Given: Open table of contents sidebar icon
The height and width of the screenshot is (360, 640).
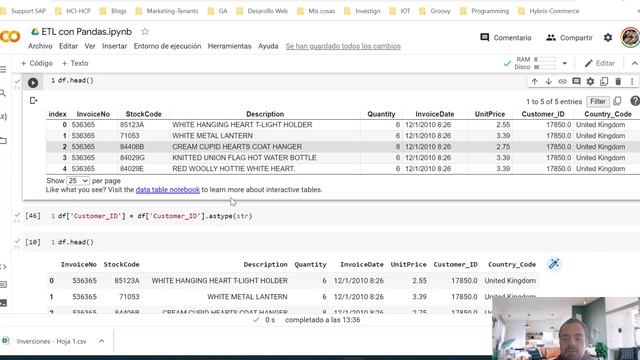Looking at the screenshot, I should click(3, 69).
